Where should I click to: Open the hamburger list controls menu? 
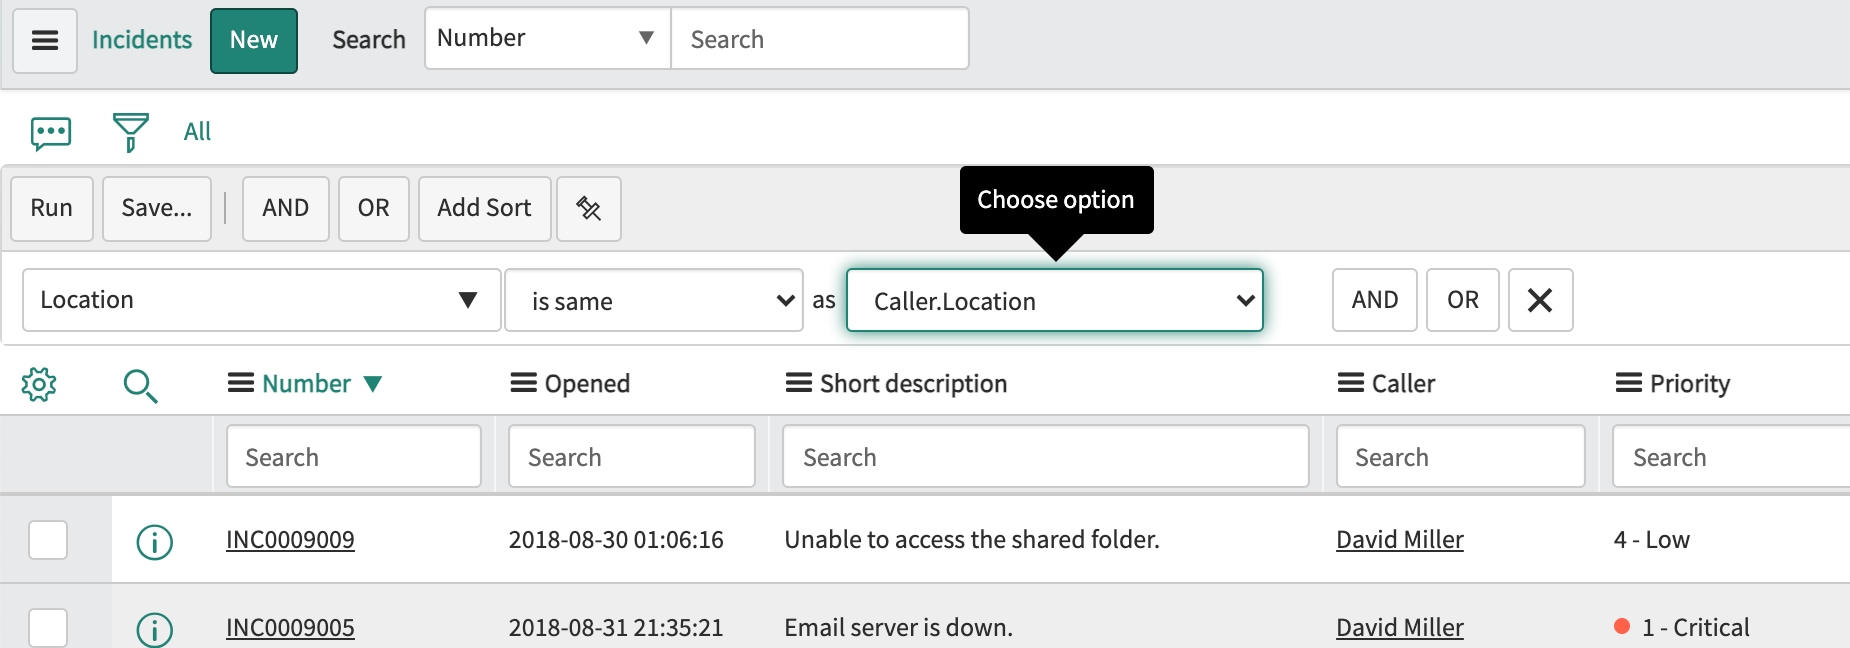pyautogui.click(x=45, y=40)
